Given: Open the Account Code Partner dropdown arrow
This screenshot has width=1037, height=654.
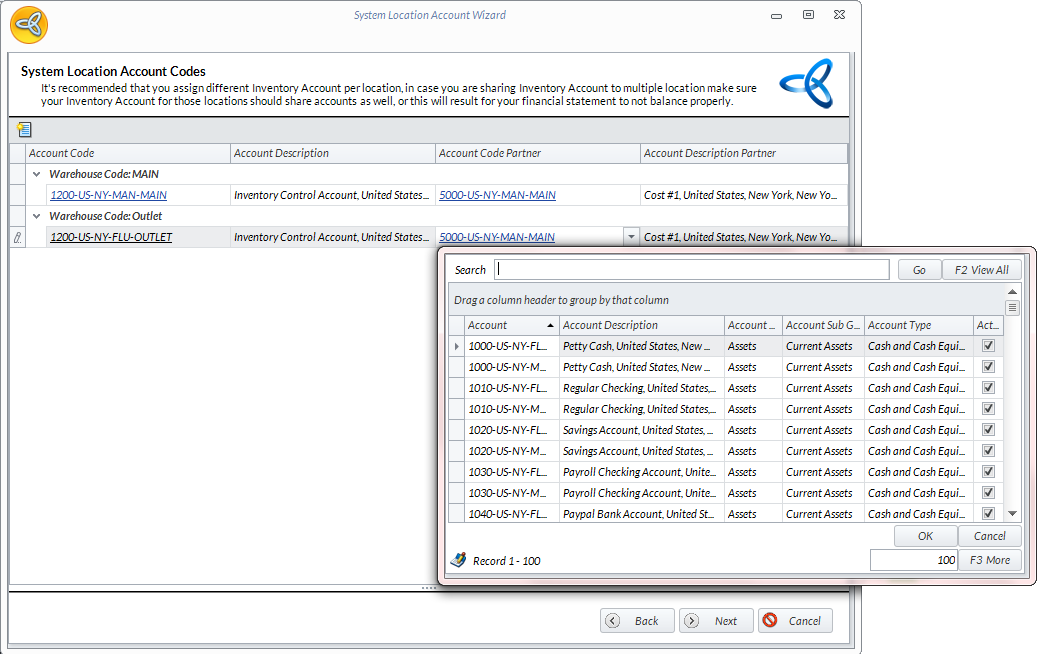Looking at the screenshot, I should click(630, 237).
